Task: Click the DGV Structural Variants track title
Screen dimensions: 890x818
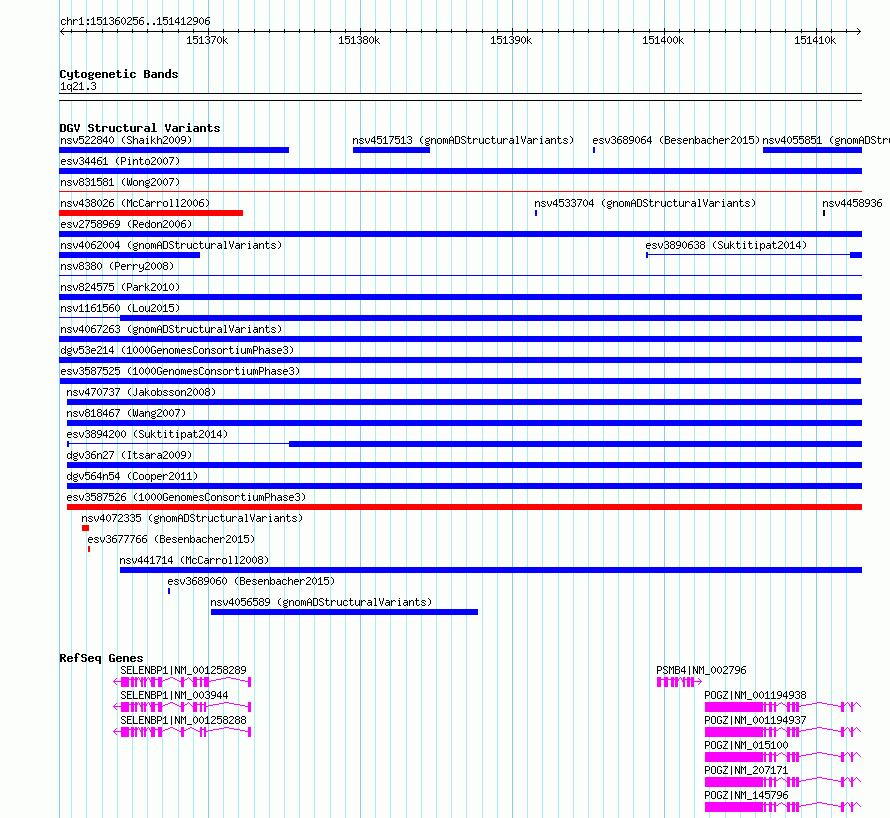Action: 140,128
